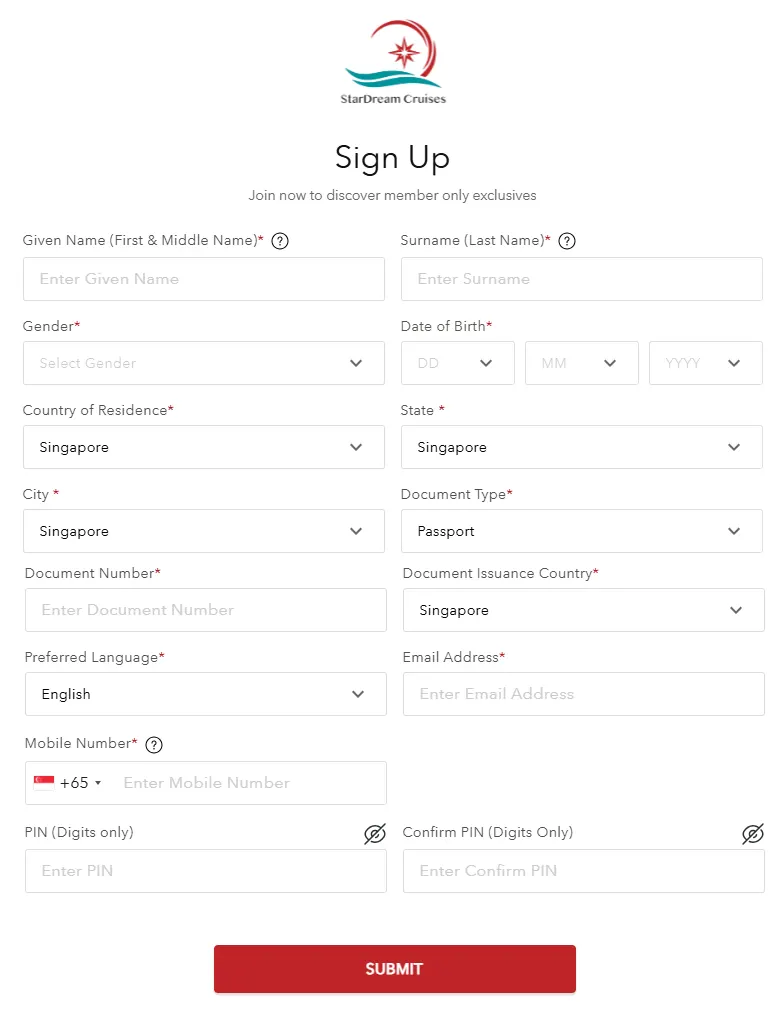The height and width of the screenshot is (1010, 784).
Task: Toggle Confirm PIN visibility eye icon
Action: (x=753, y=834)
